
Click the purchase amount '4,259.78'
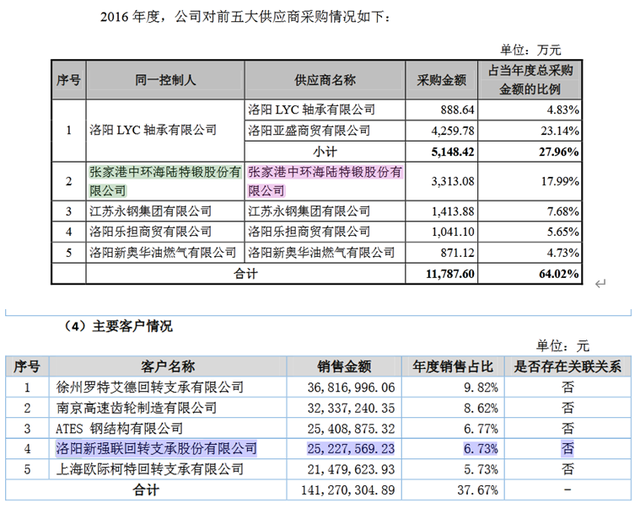(453, 131)
